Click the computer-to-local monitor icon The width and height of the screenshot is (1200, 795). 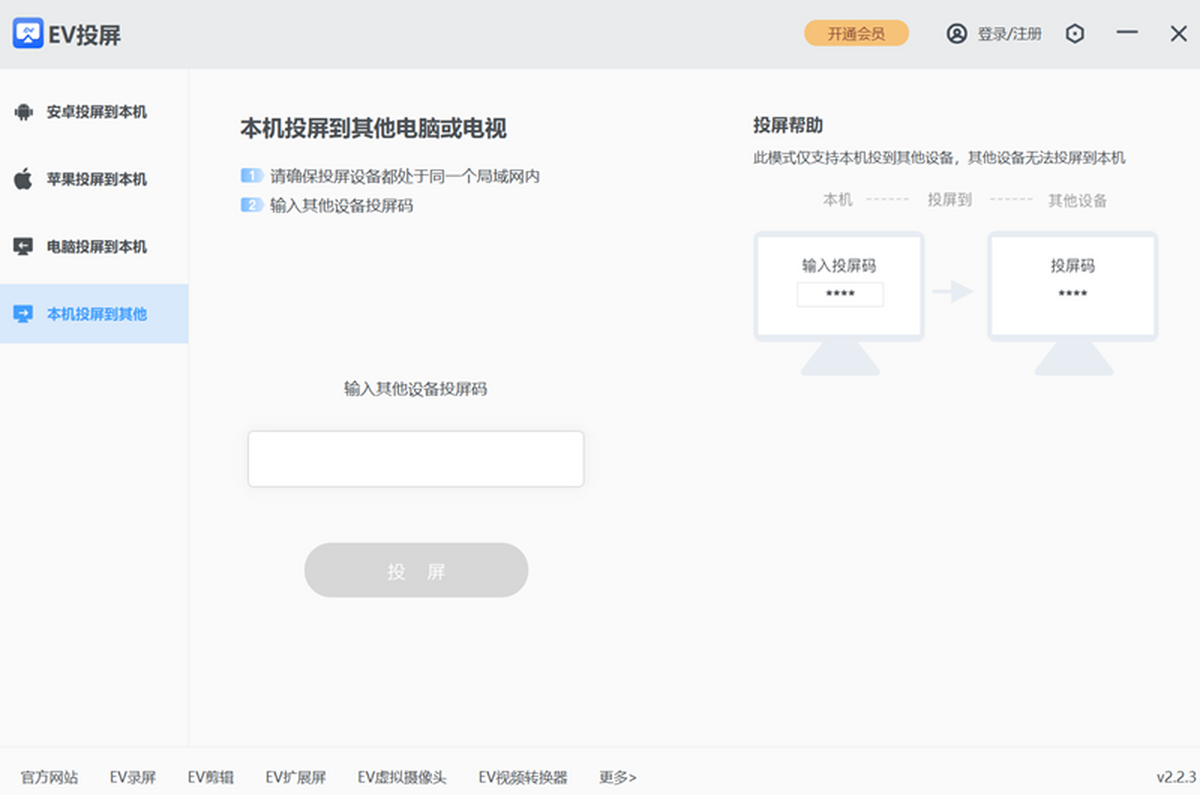[x=23, y=246]
